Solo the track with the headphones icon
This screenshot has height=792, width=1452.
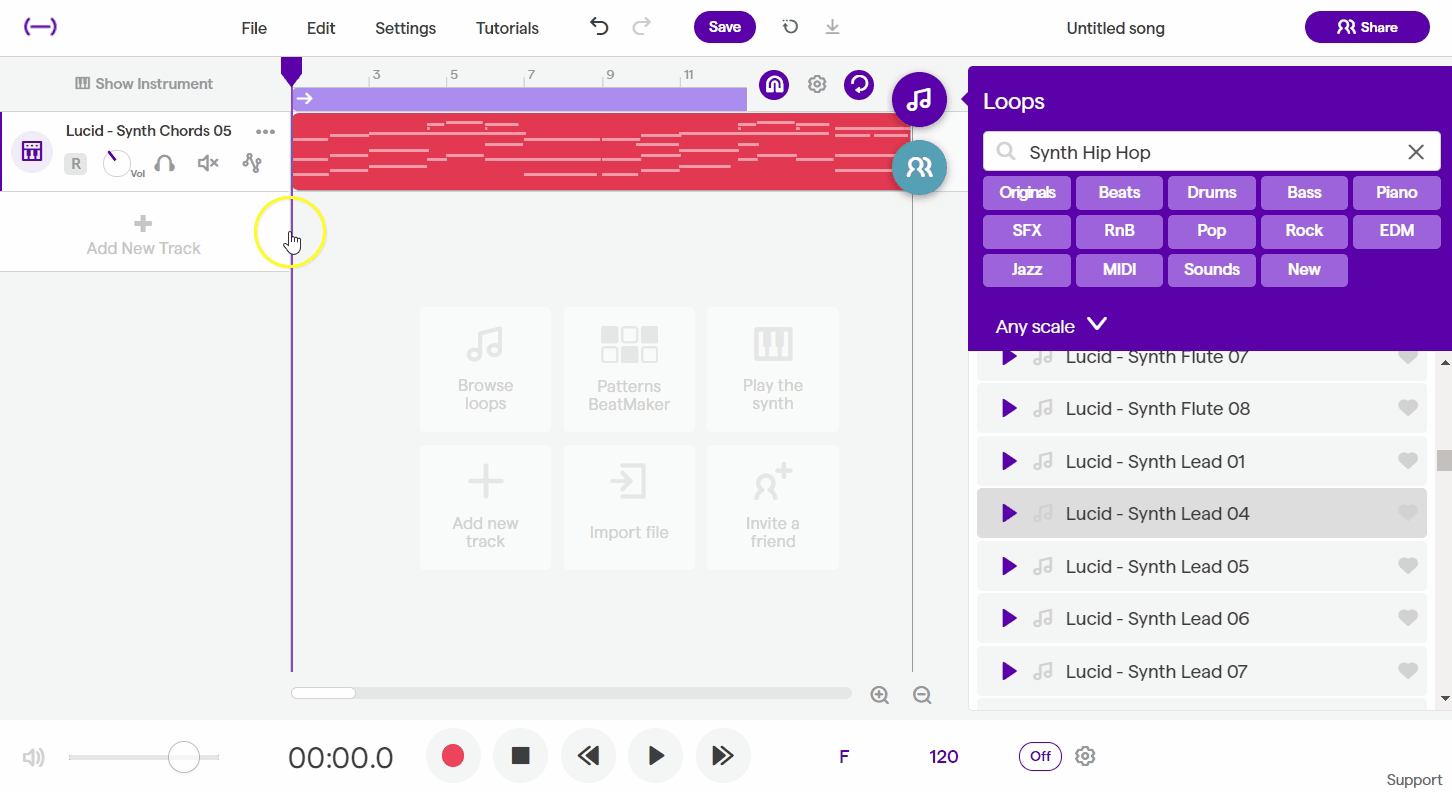[x=164, y=162]
